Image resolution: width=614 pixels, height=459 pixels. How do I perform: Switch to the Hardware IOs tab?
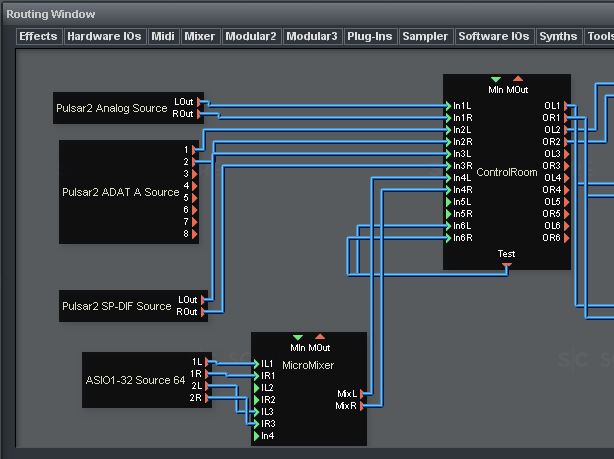104,36
